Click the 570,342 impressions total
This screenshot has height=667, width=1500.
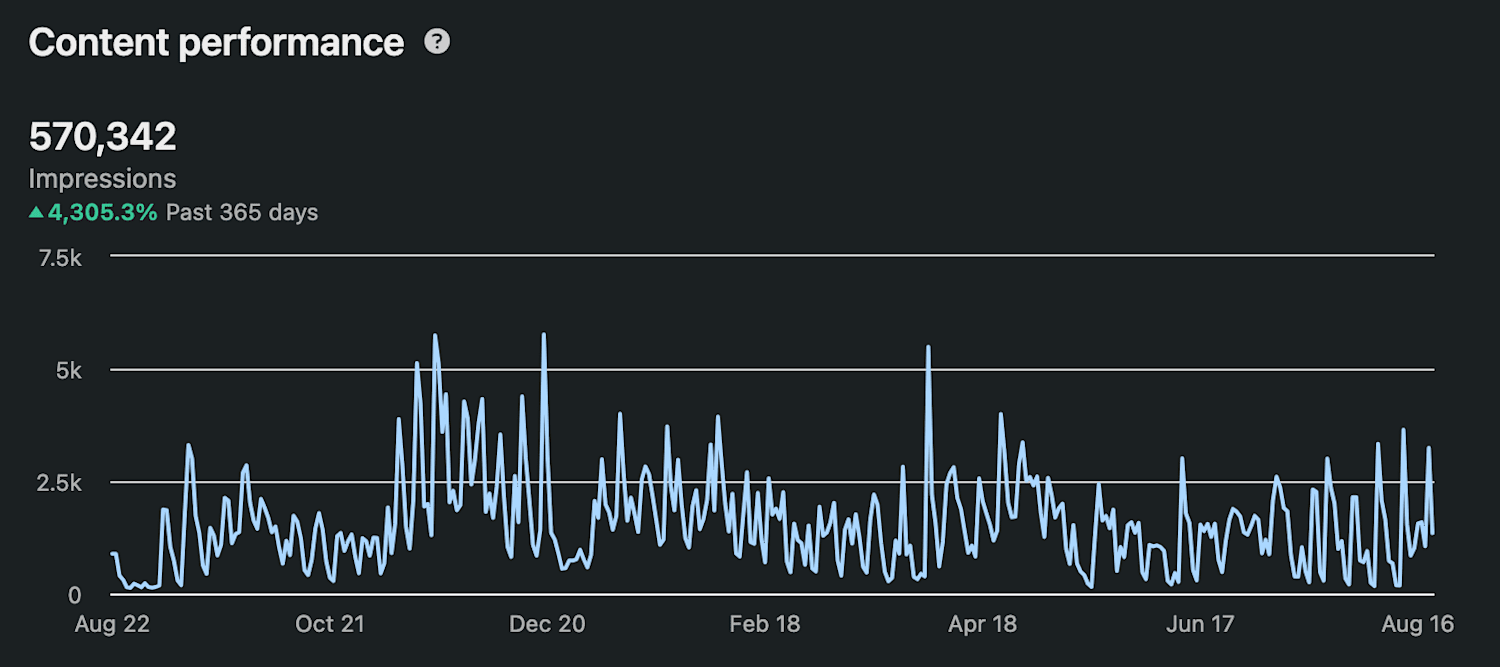[x=103, y=137]
